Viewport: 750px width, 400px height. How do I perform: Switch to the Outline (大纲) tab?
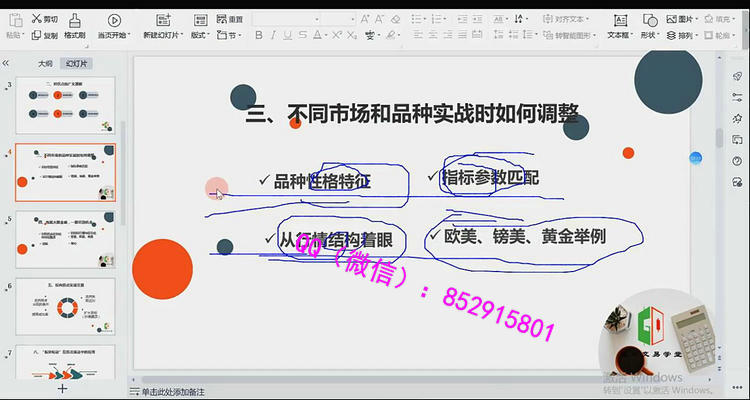(x=45, y=62)
